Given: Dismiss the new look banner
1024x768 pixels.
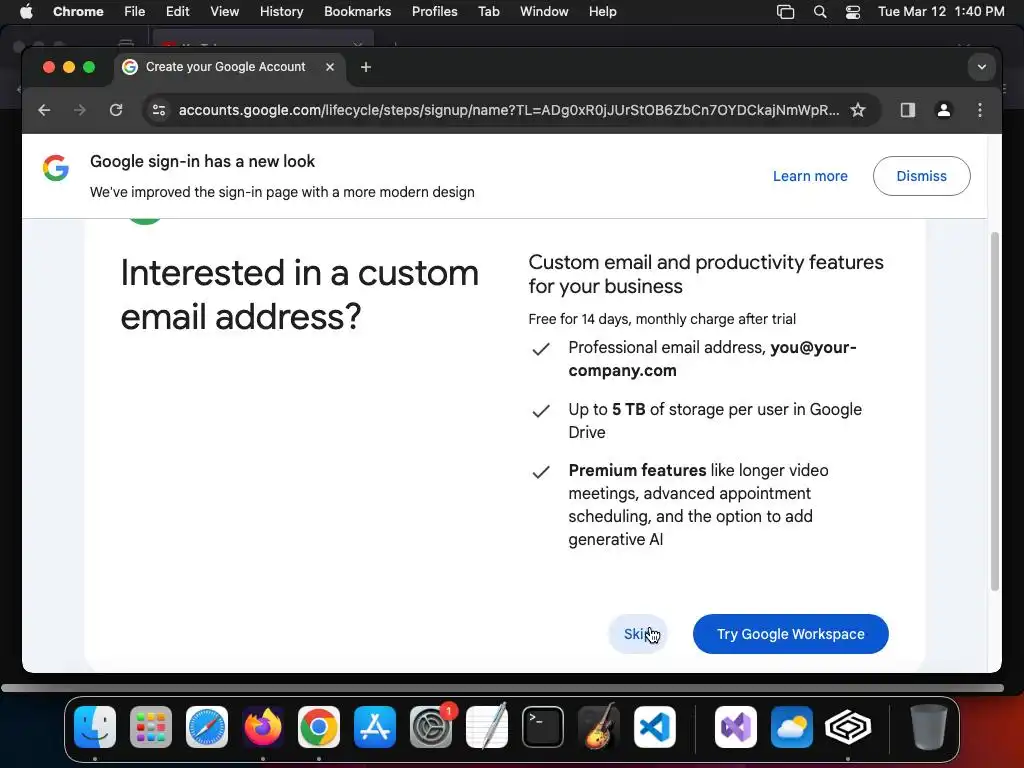Looking at the screenshot, I should [921, 176].
